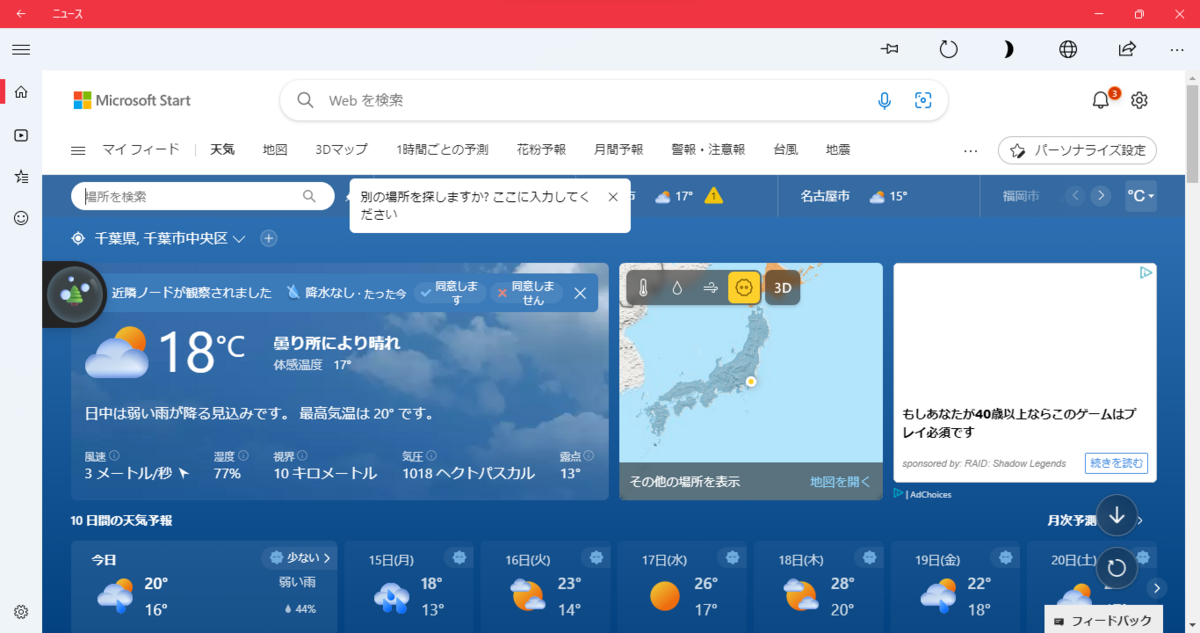Open 17日(水) sunny forecast card

(682, 587)
